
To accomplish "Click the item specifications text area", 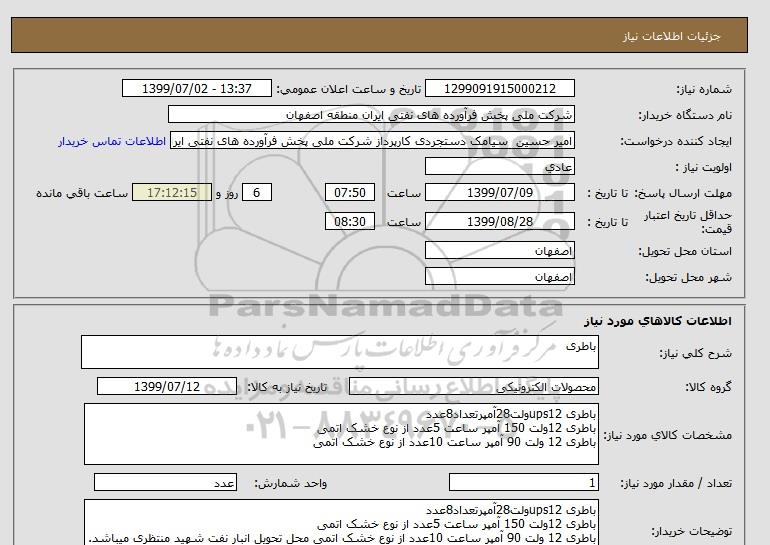I will [341, 434].
